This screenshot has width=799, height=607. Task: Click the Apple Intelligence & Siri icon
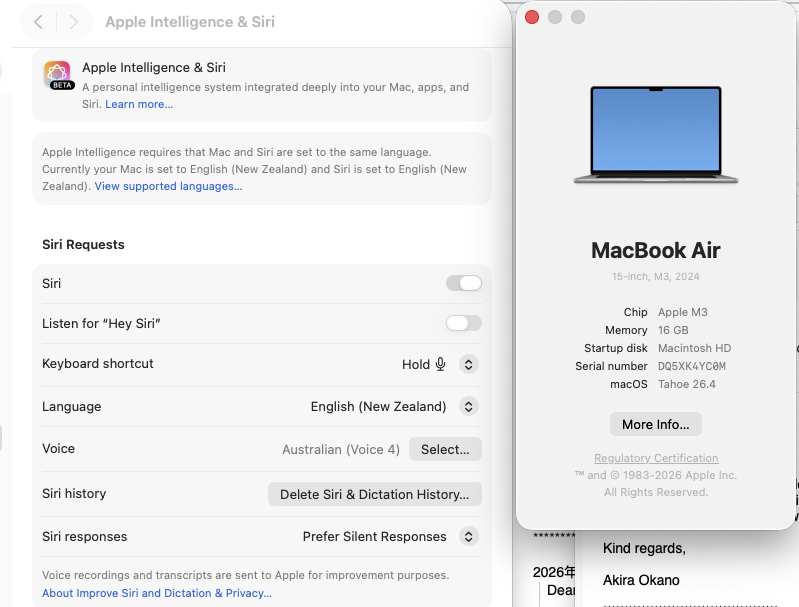coord(58,76)
